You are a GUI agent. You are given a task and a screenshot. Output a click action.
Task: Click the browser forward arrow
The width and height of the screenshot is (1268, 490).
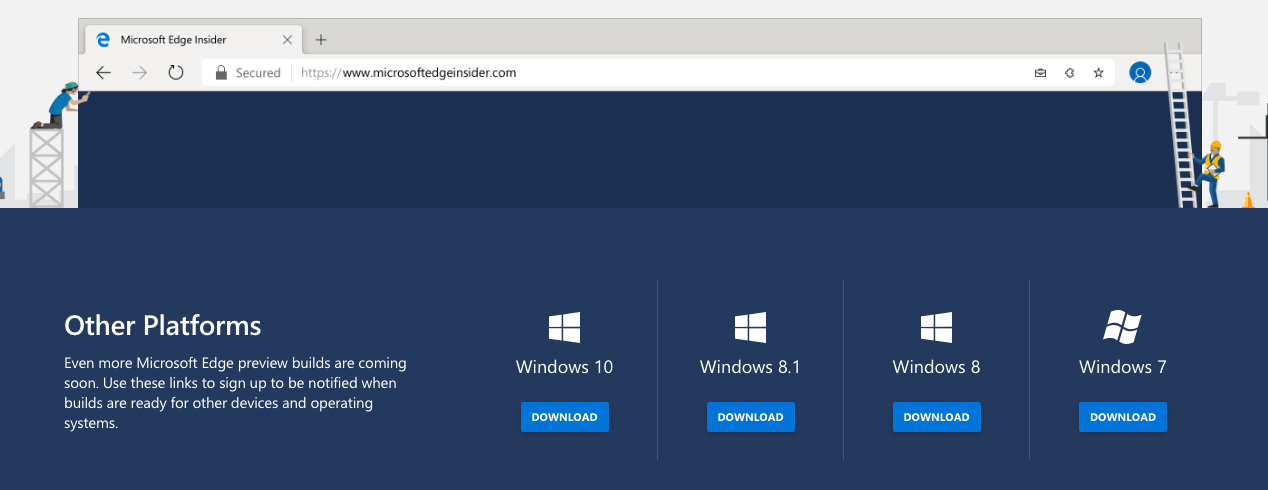(139, 72)
